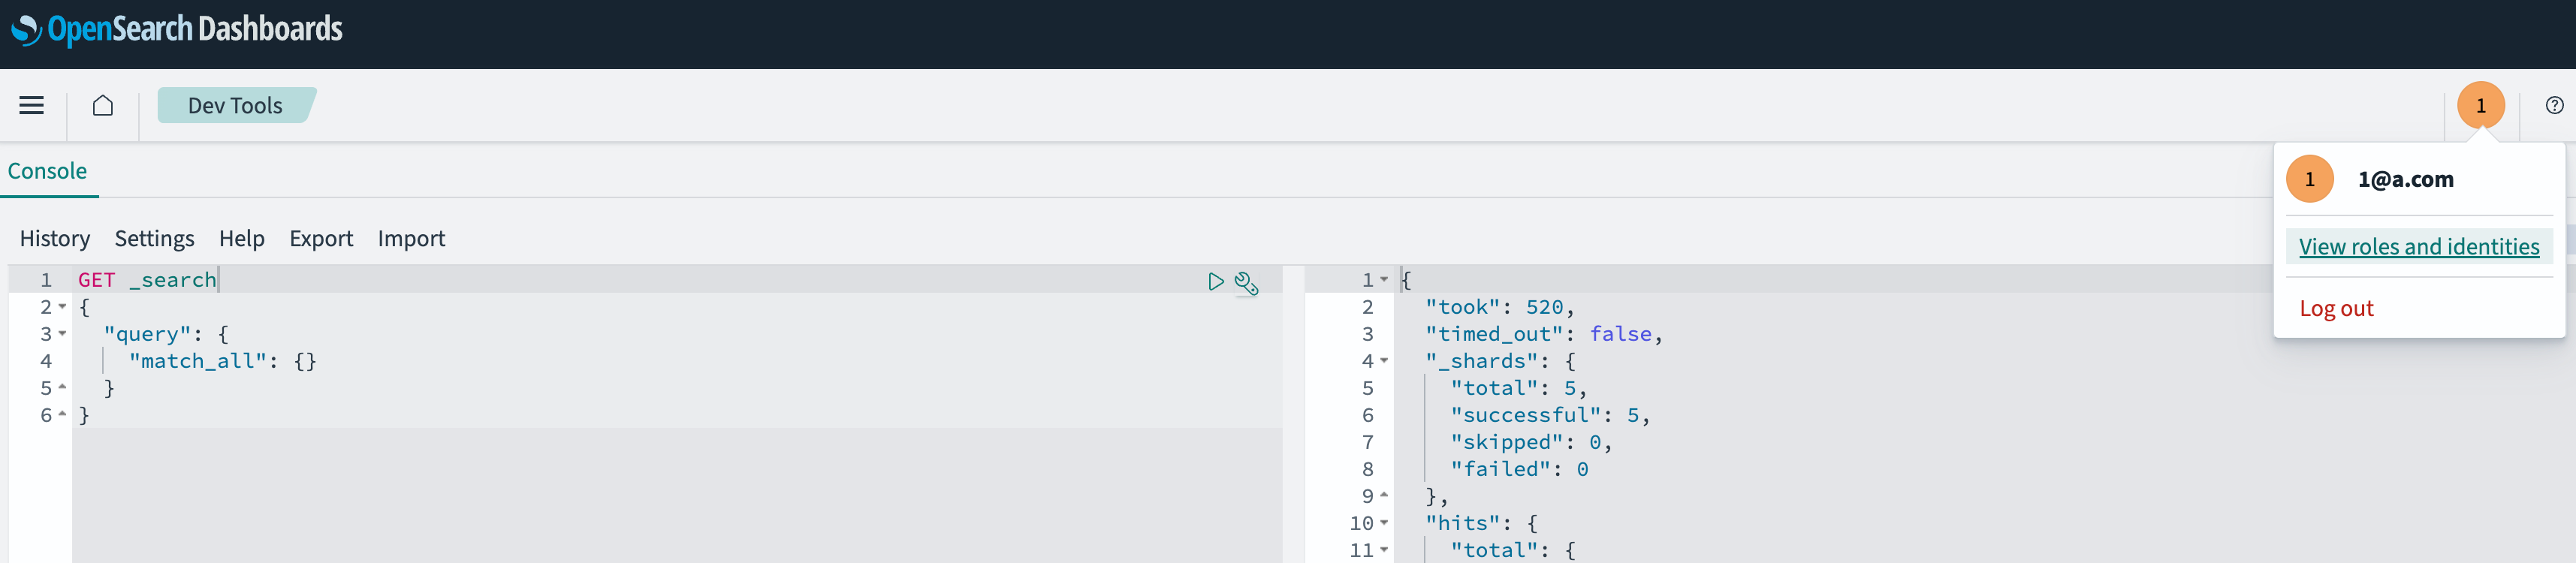Switch to the Console tab
The height and width of the screenshot is (563, 2576).
click(x=47, y=171)
